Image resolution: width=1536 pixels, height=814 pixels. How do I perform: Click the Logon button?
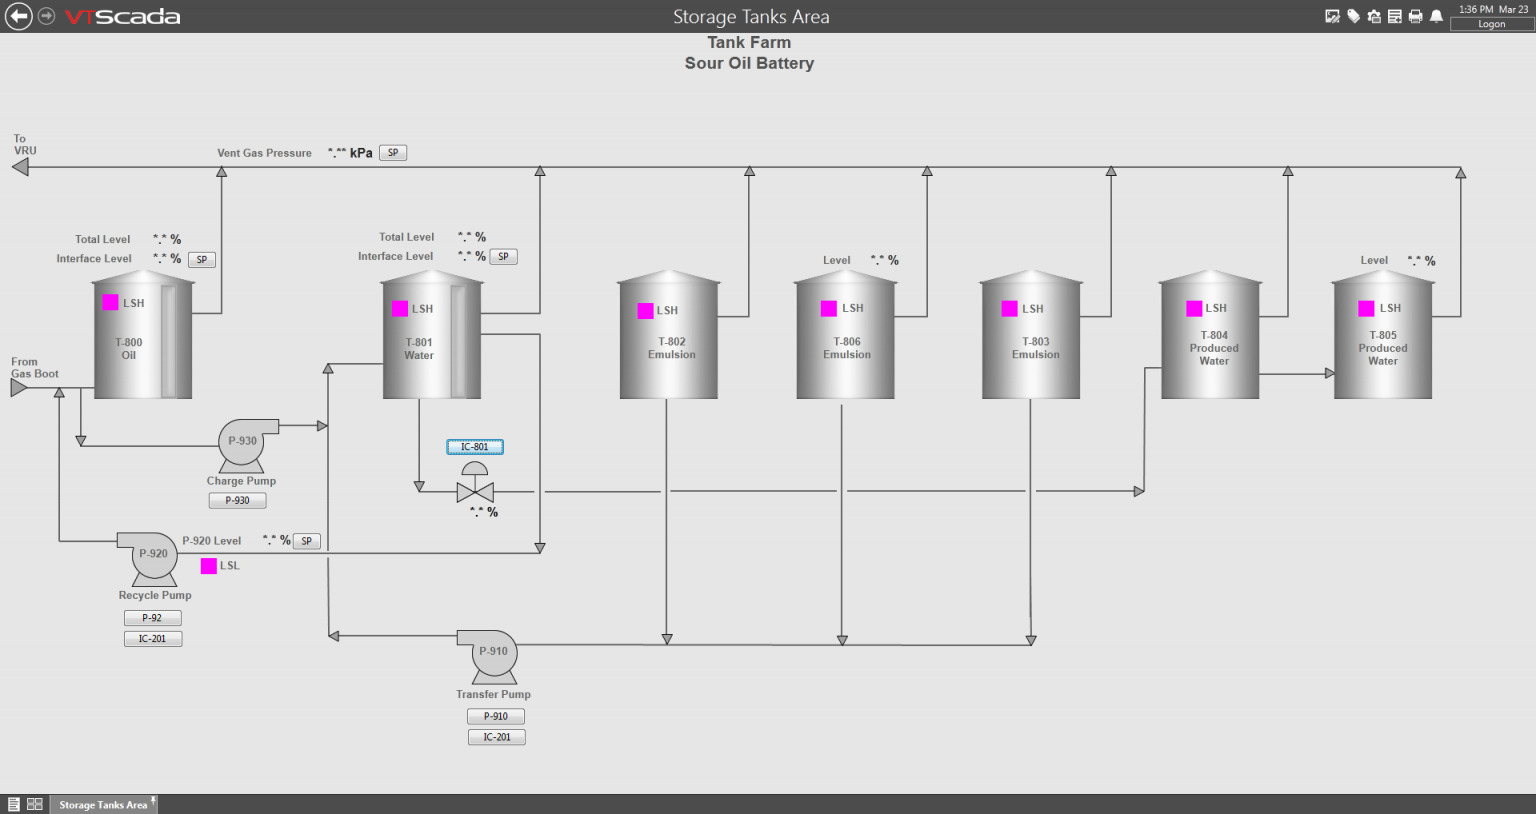tap(1491, 24)
